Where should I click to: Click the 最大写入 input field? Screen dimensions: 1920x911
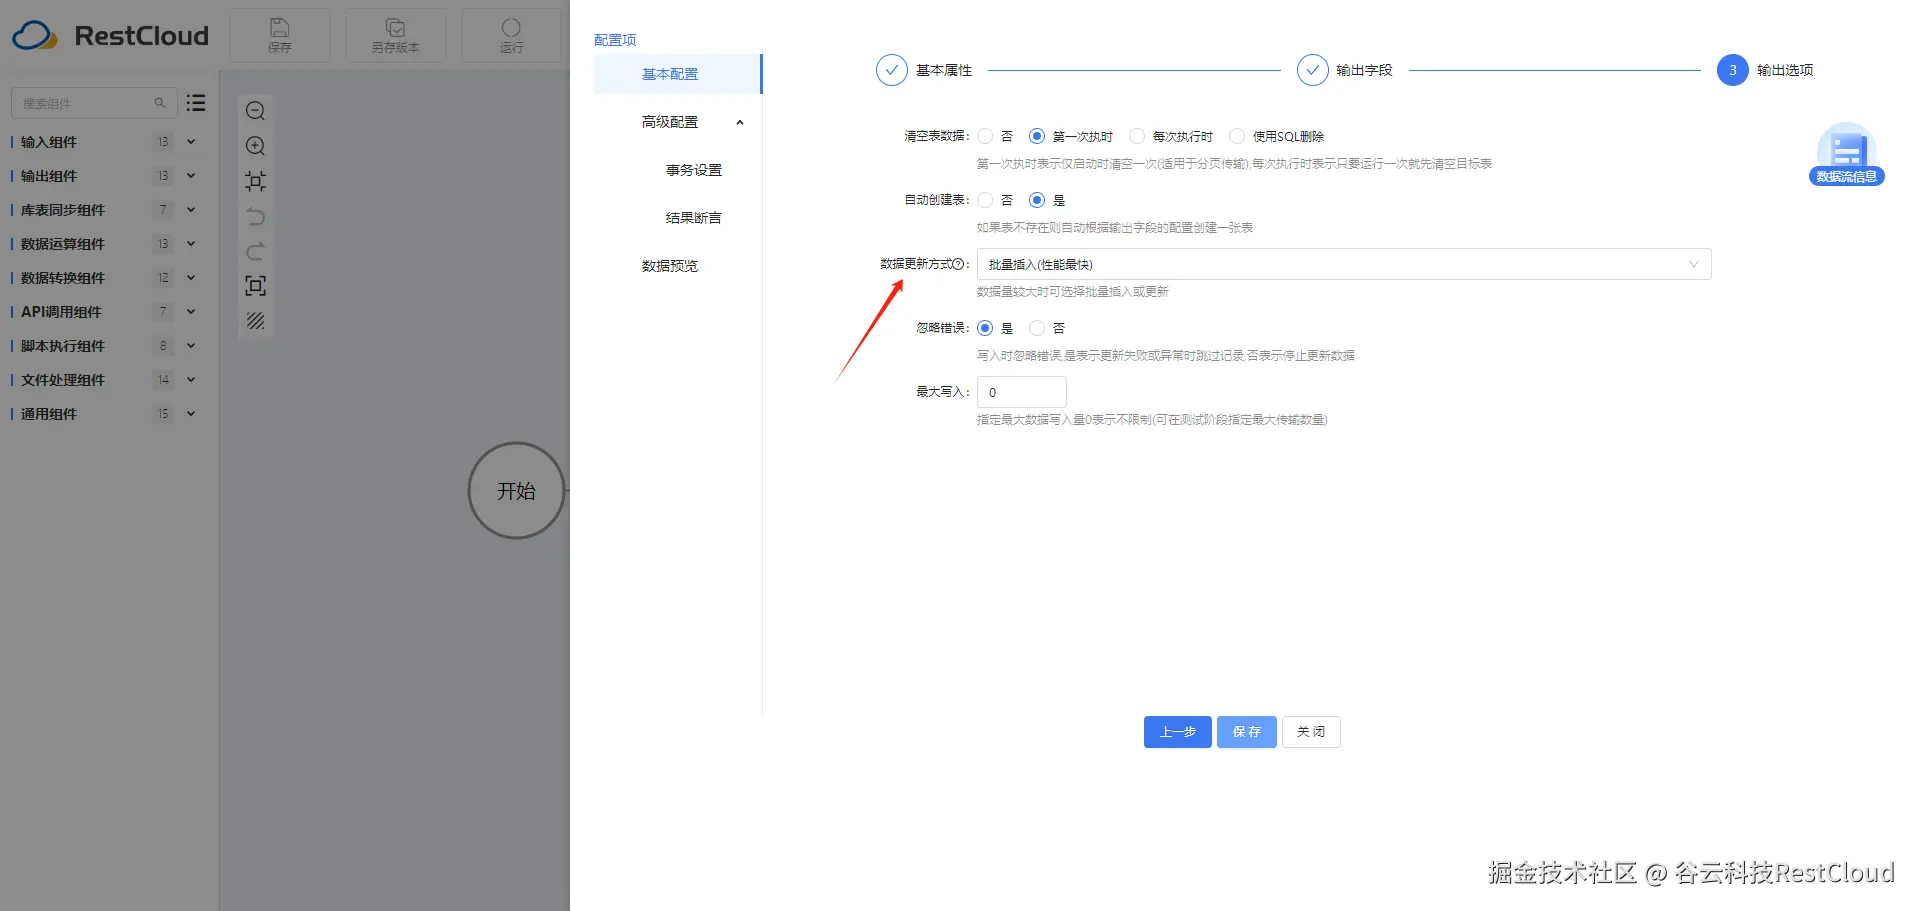(1022, 392)
